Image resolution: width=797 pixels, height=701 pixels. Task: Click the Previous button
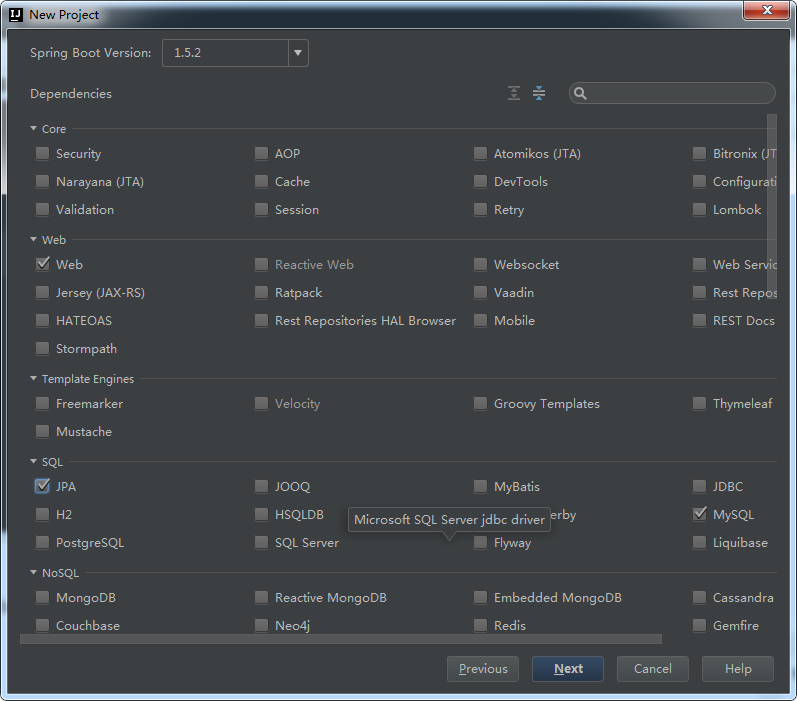[483, 668]
